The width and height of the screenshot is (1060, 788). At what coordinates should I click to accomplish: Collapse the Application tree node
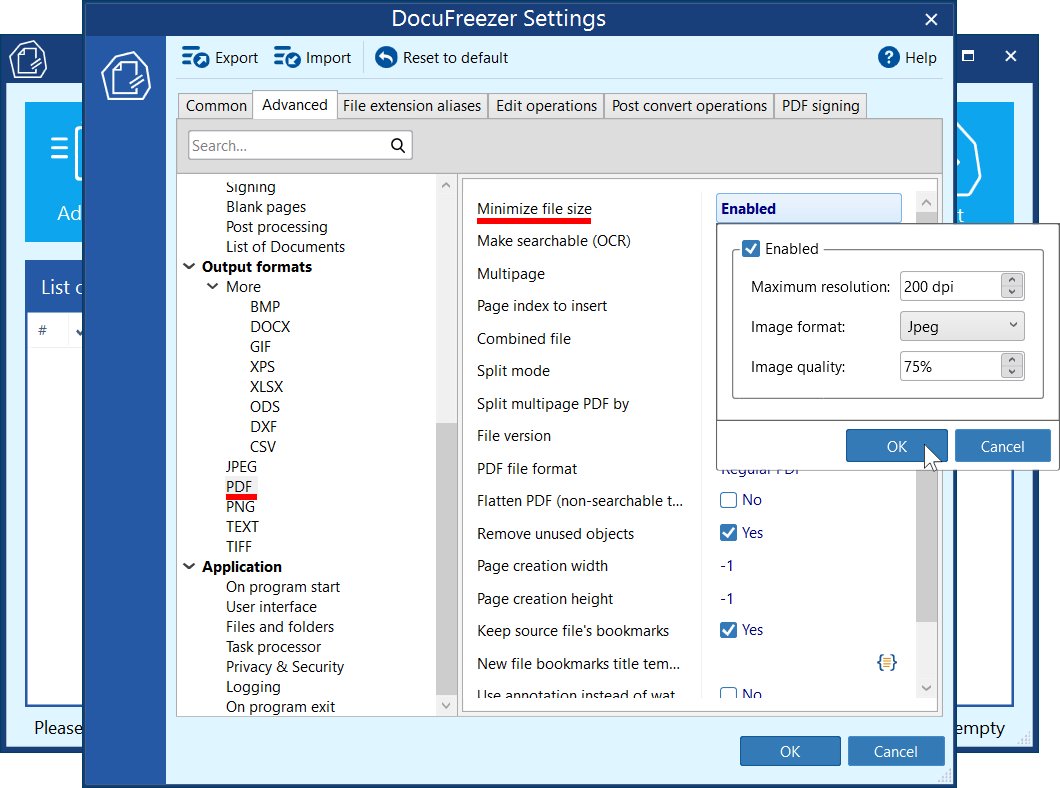[189, 566]
